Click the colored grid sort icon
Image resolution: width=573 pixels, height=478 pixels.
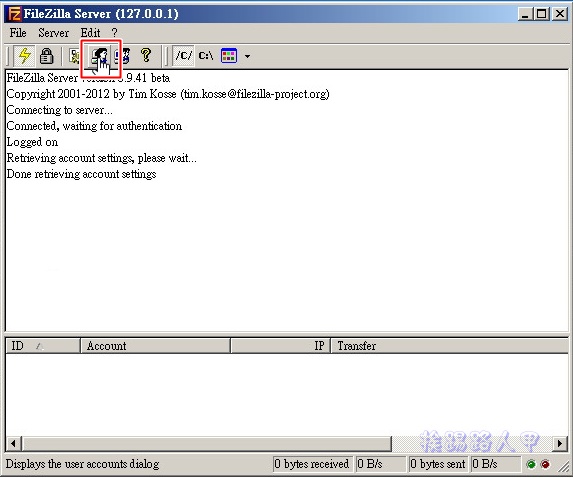[229, 56]
